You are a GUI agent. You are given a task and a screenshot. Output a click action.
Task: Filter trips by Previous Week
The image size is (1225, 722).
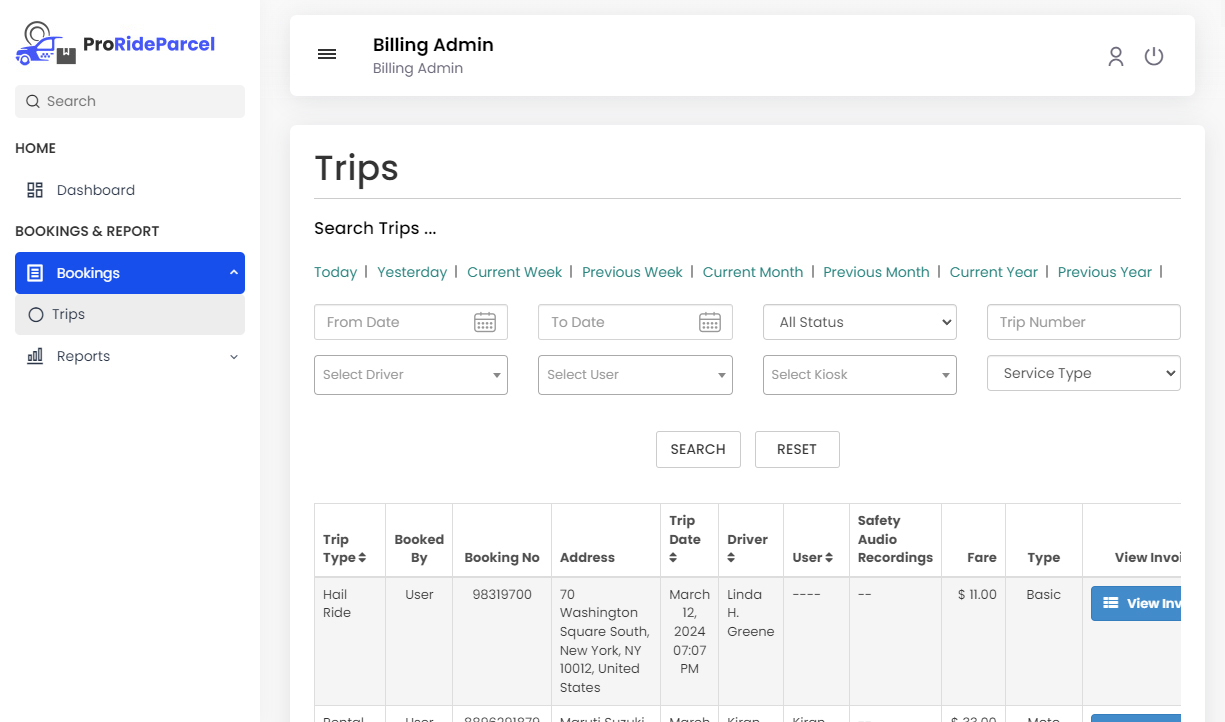(632, 272)
